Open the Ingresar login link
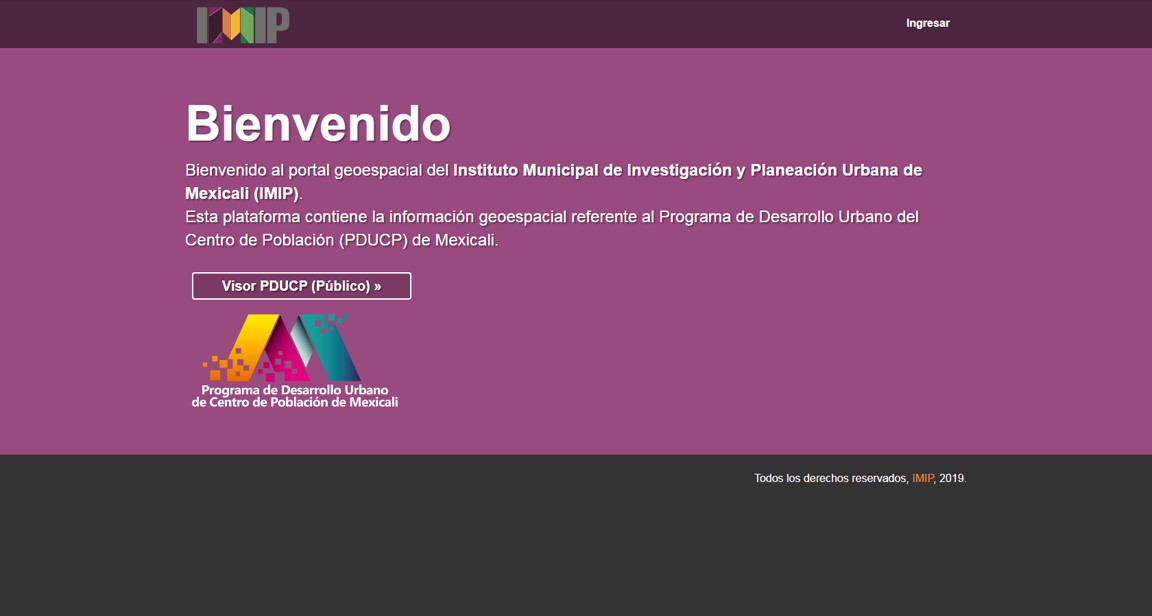 928,24
